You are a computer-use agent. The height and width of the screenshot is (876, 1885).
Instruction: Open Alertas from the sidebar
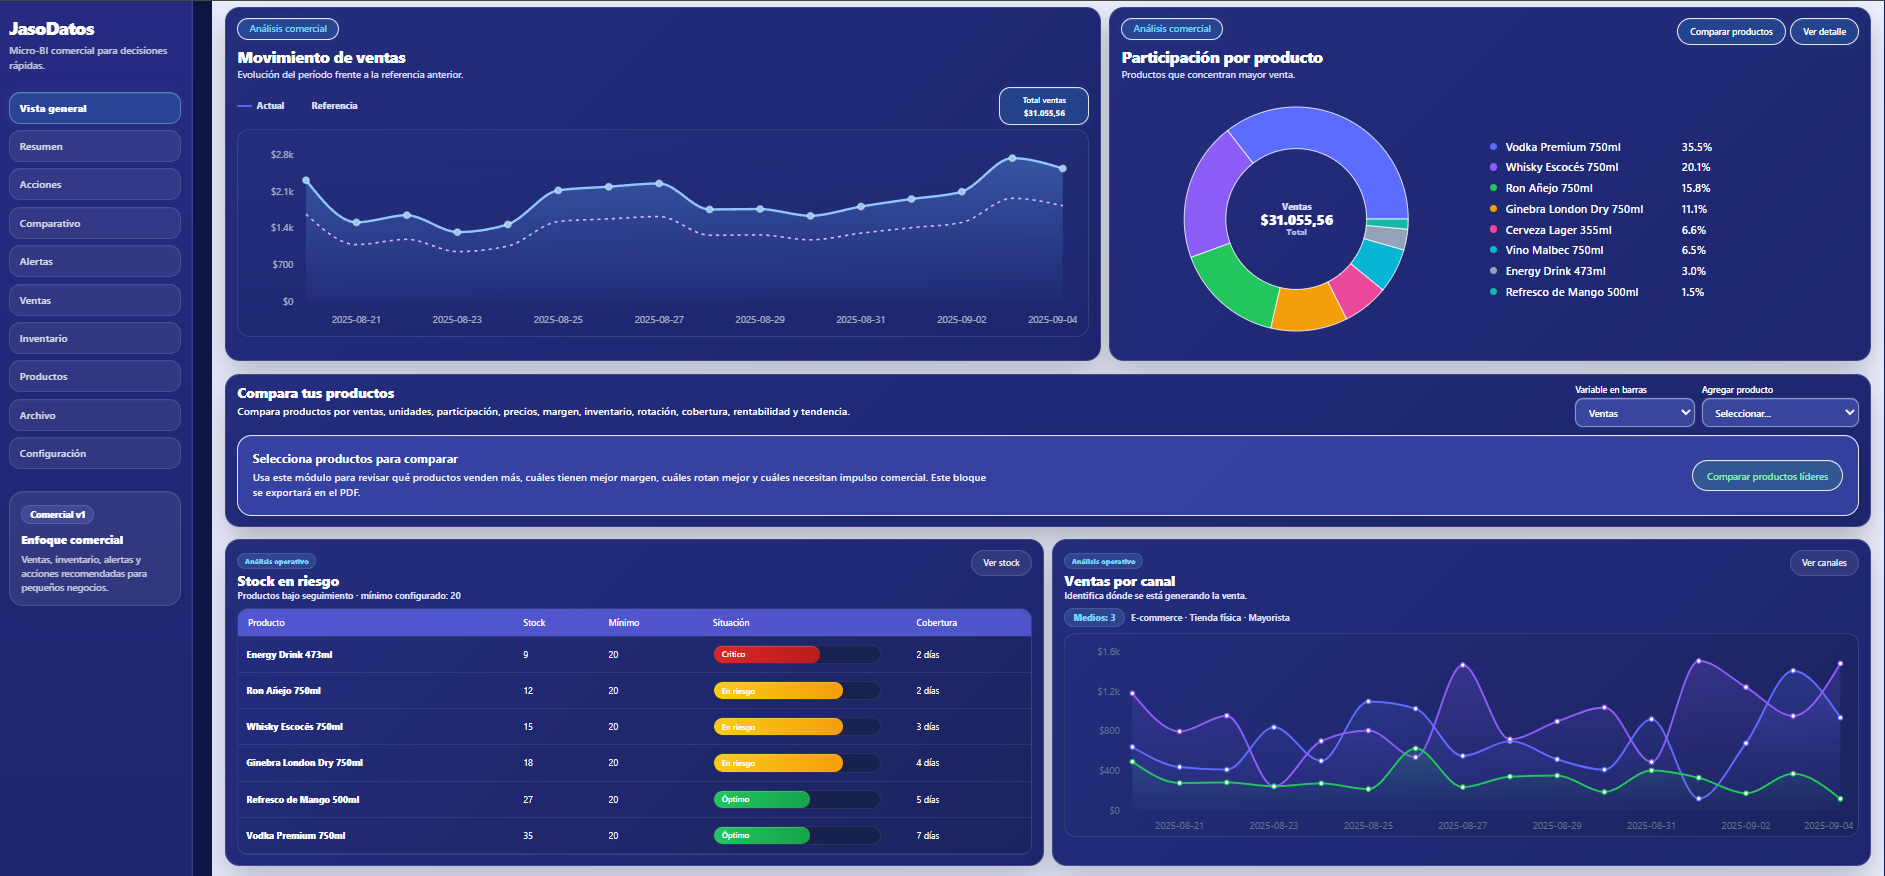(95, 261)
